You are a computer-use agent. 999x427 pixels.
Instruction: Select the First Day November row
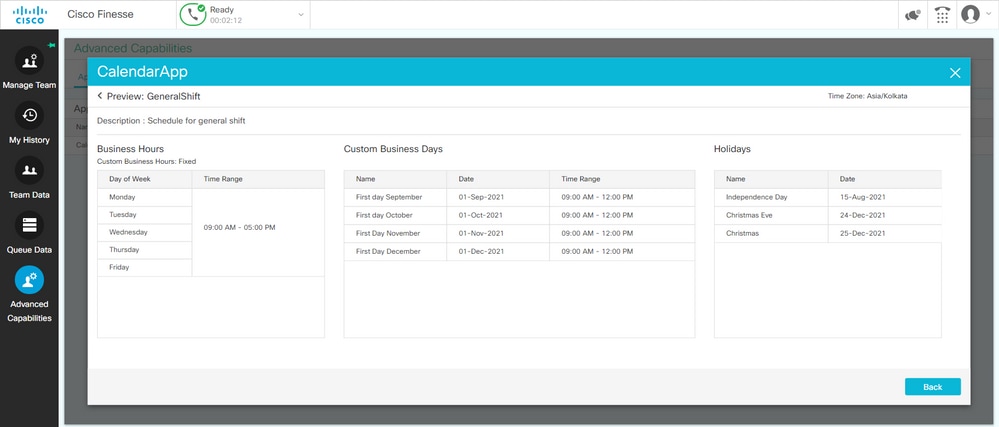tap(519, 233)
